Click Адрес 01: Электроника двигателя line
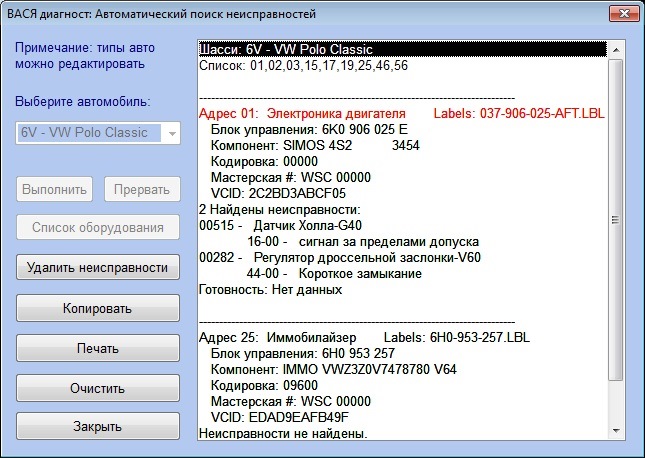Image resolution: width=645 pixels, height=458 pixels. pos(302,114)
